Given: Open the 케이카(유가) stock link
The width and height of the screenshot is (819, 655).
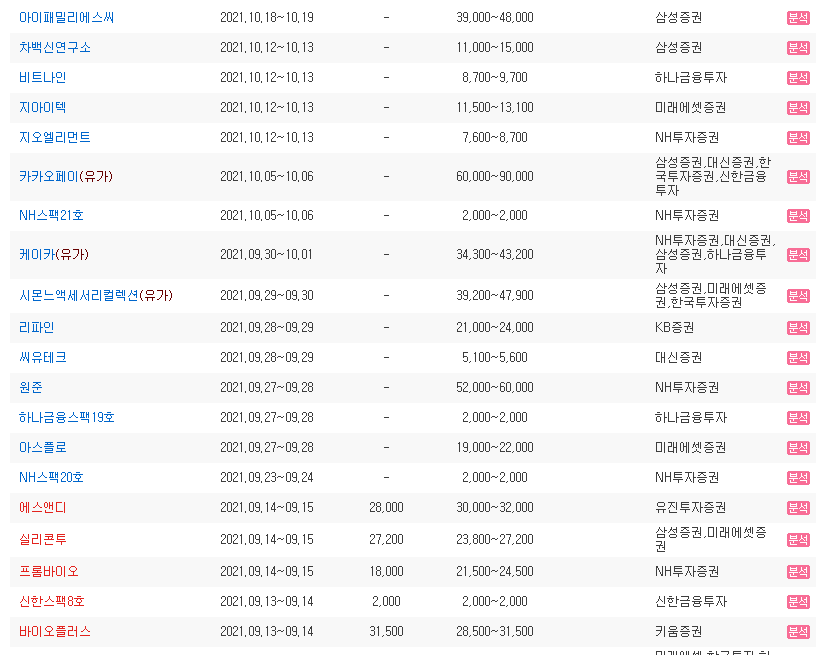Looking at the screenshot, I should tap(54, 254).
